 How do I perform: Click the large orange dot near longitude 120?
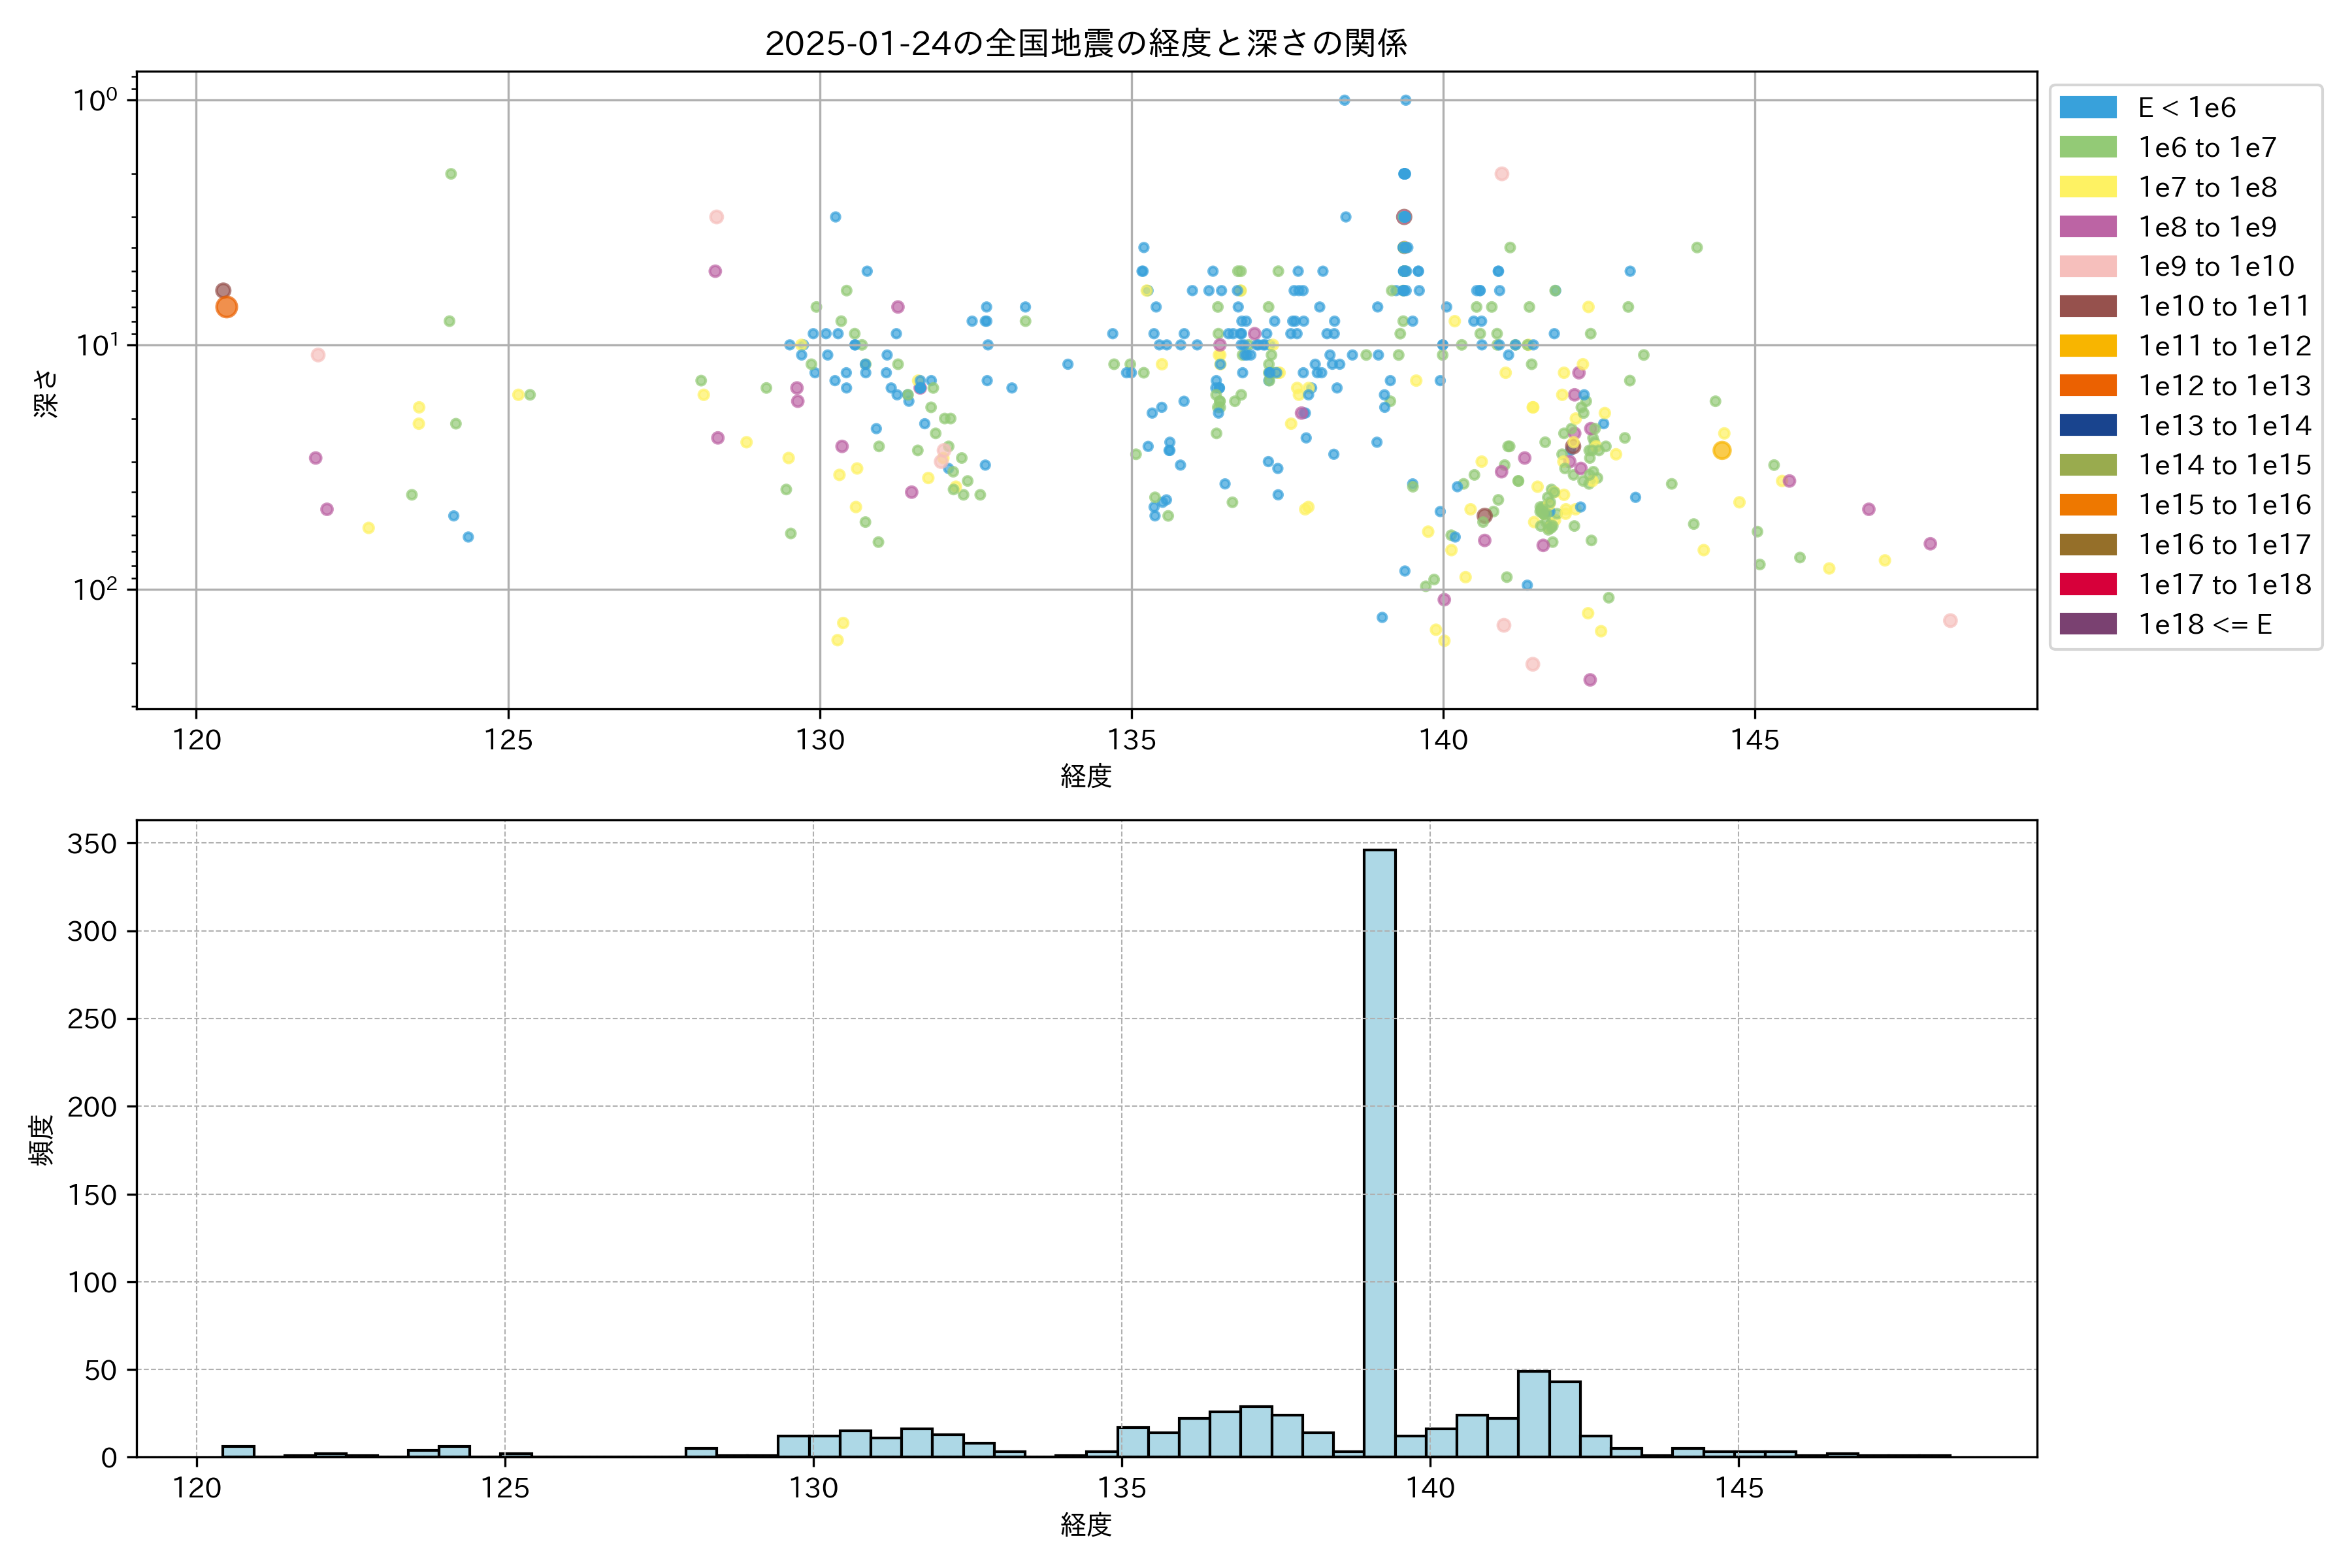click(x=226, y=307)
